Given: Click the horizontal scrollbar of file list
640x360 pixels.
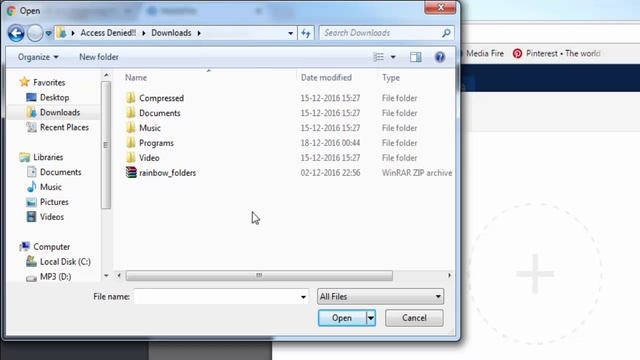Looking at the screenshot, I should [x=259, y=276].
